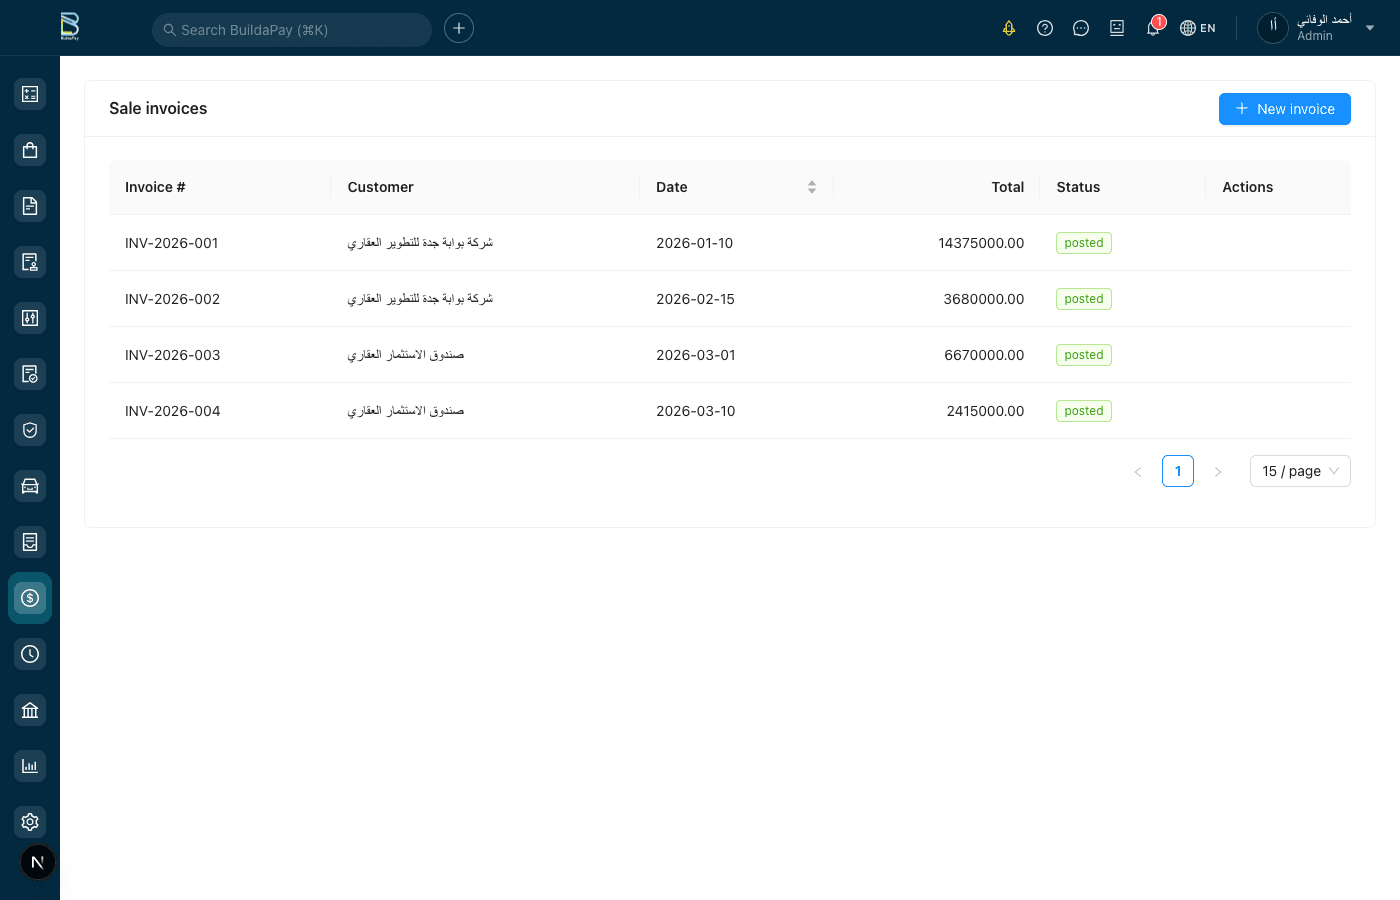This screenshot has width=1400, height=900.
Task: Click the bank building sidebar icon
Action: point(30,710)
